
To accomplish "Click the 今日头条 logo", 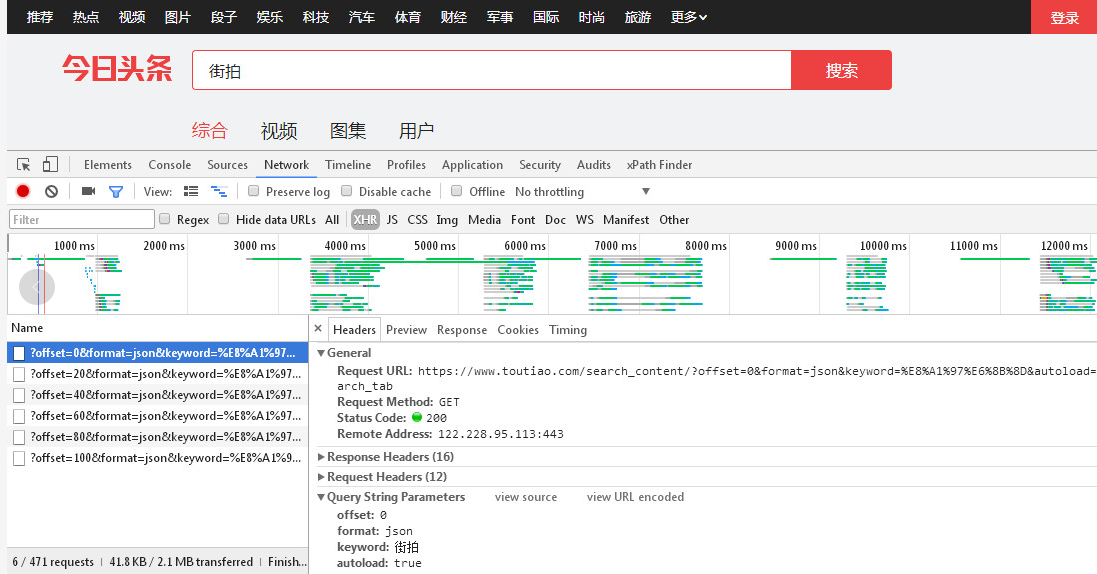I will [x=117, y=69].
